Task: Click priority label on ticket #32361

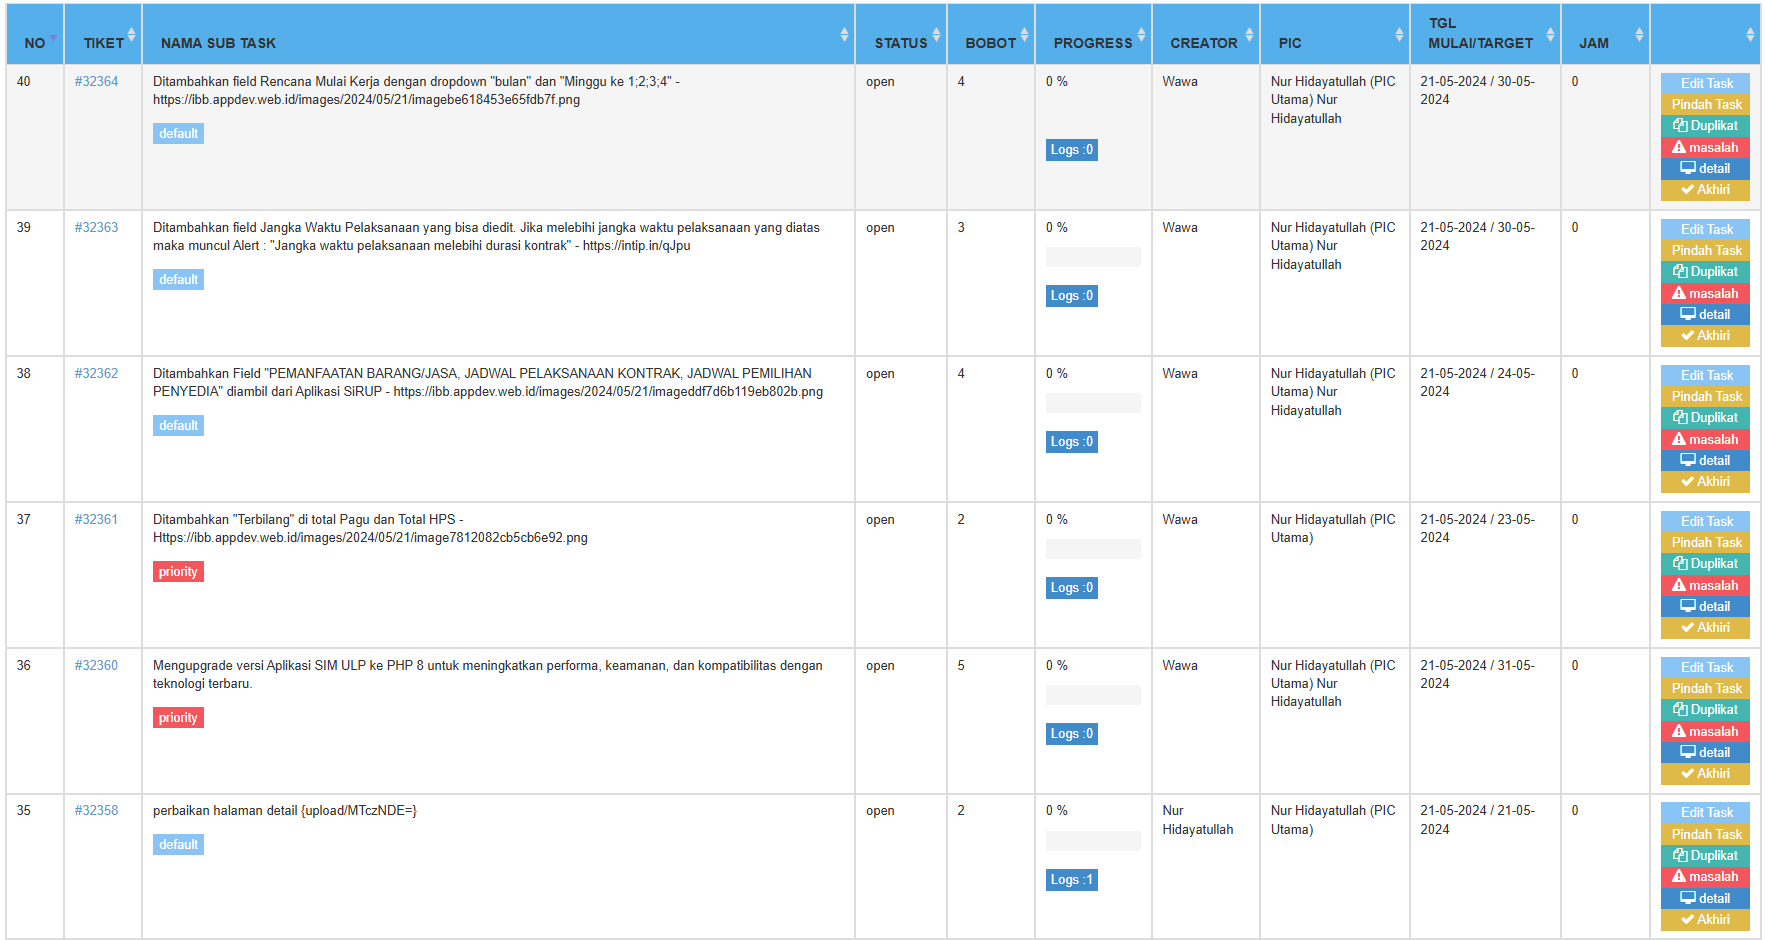Action: 178,572
